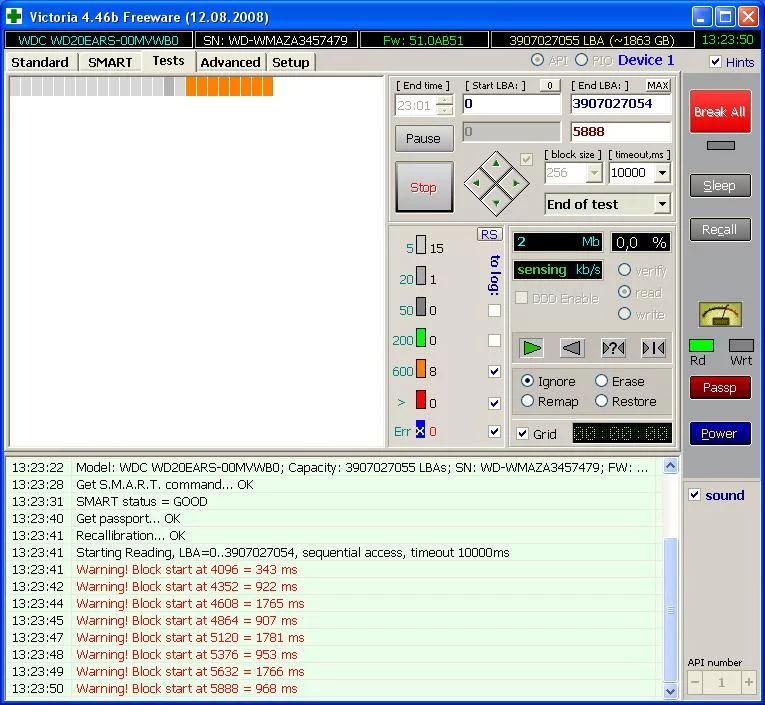Select reverse scan direction icon
This screenshot has width=765, height=705.
click(571, 348)
